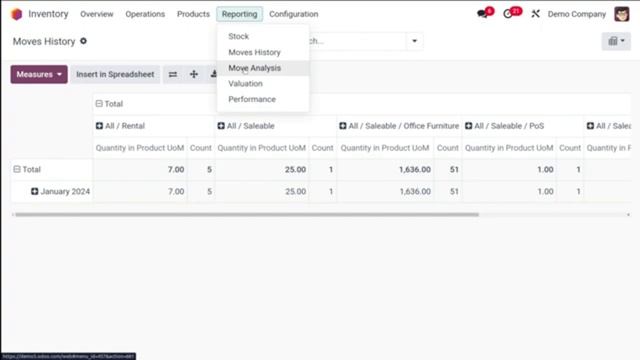Open the Configuration menu
The width and height of the screenshot is (640, 360).
[x=293, y=14]
